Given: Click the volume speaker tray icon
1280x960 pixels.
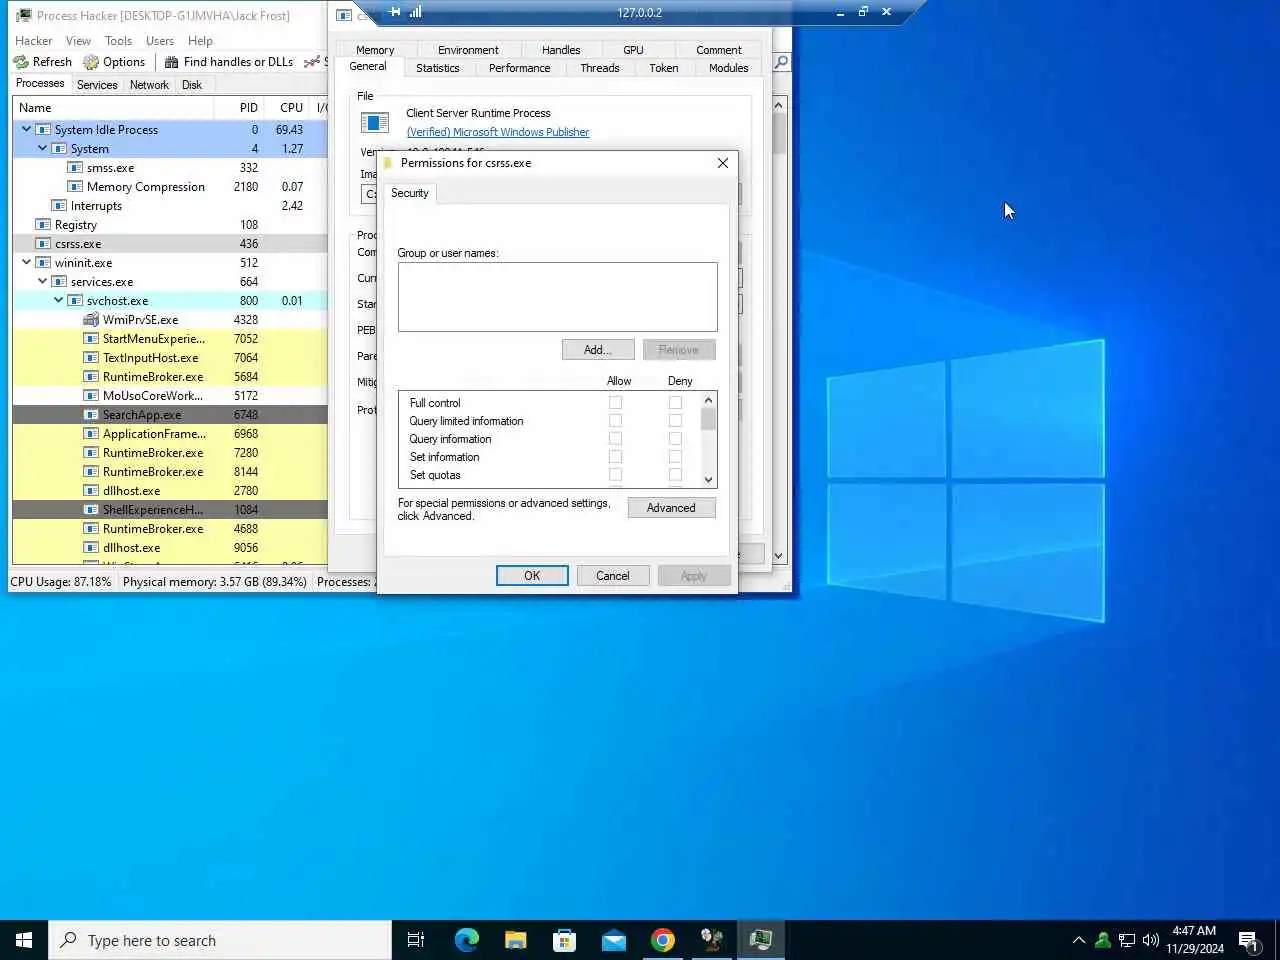Looking at the screenshot, I should coord(1151,940).
